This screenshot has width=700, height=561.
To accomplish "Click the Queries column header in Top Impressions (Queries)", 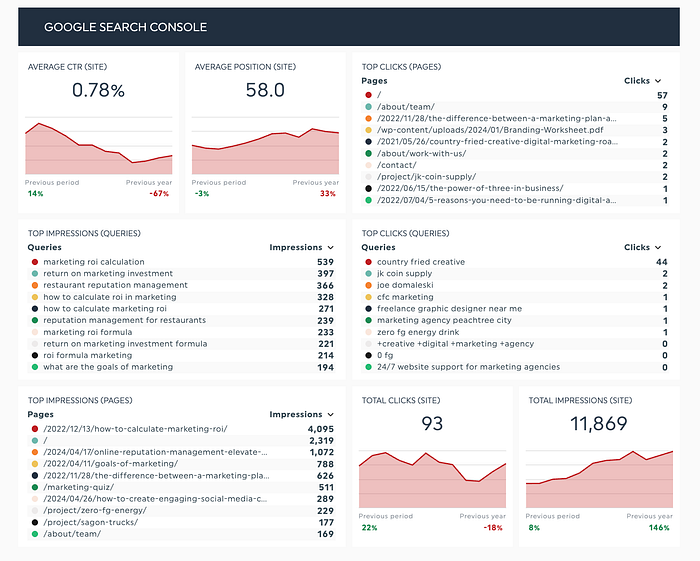I will coord(45,247).
